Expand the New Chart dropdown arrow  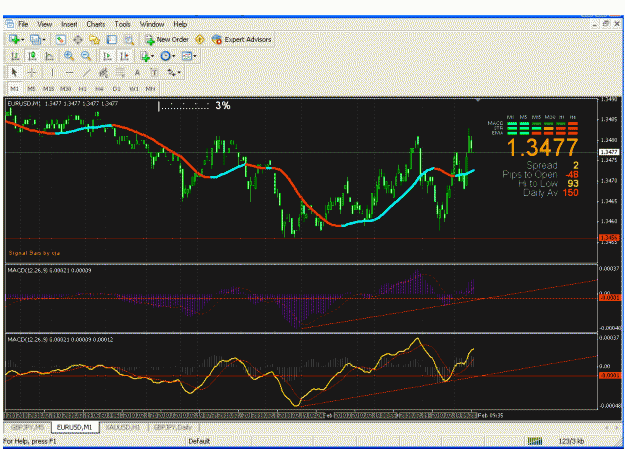pos(23,40)
